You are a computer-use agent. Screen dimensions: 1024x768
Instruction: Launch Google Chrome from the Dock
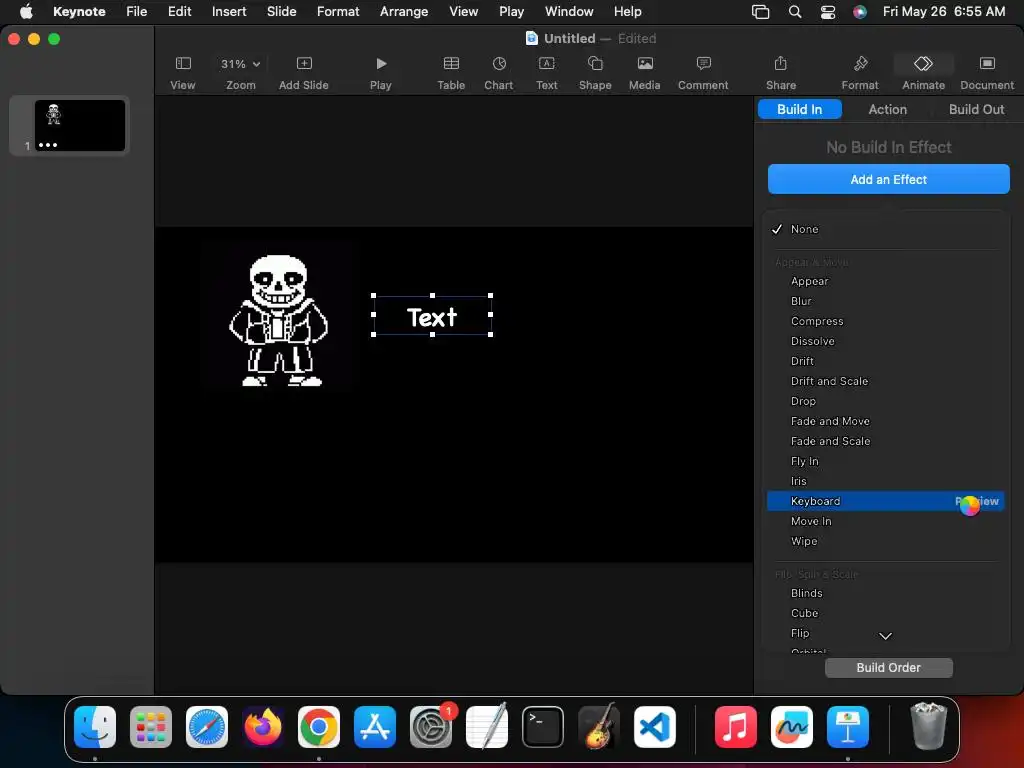(319, 727)
